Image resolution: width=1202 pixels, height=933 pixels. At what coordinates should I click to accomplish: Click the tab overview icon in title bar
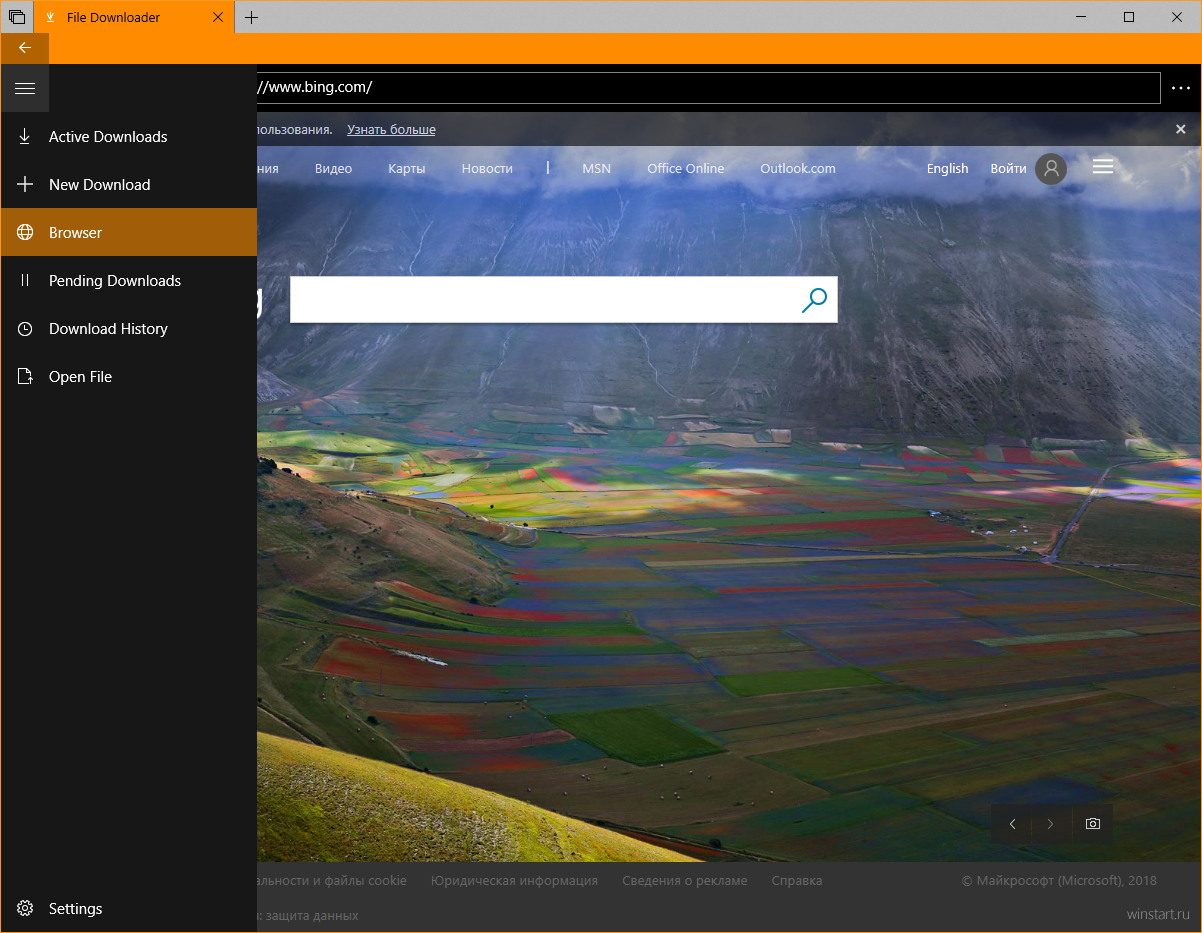tap(17, 17)
